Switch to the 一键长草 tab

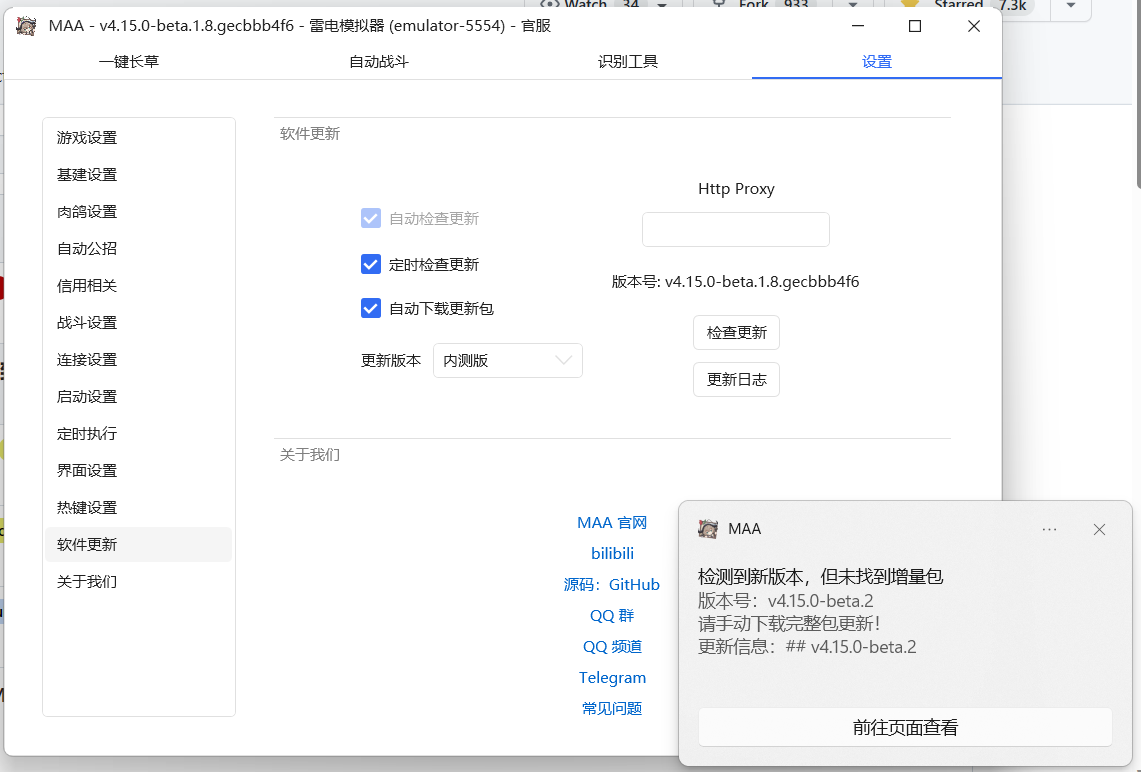coord(129,62)
